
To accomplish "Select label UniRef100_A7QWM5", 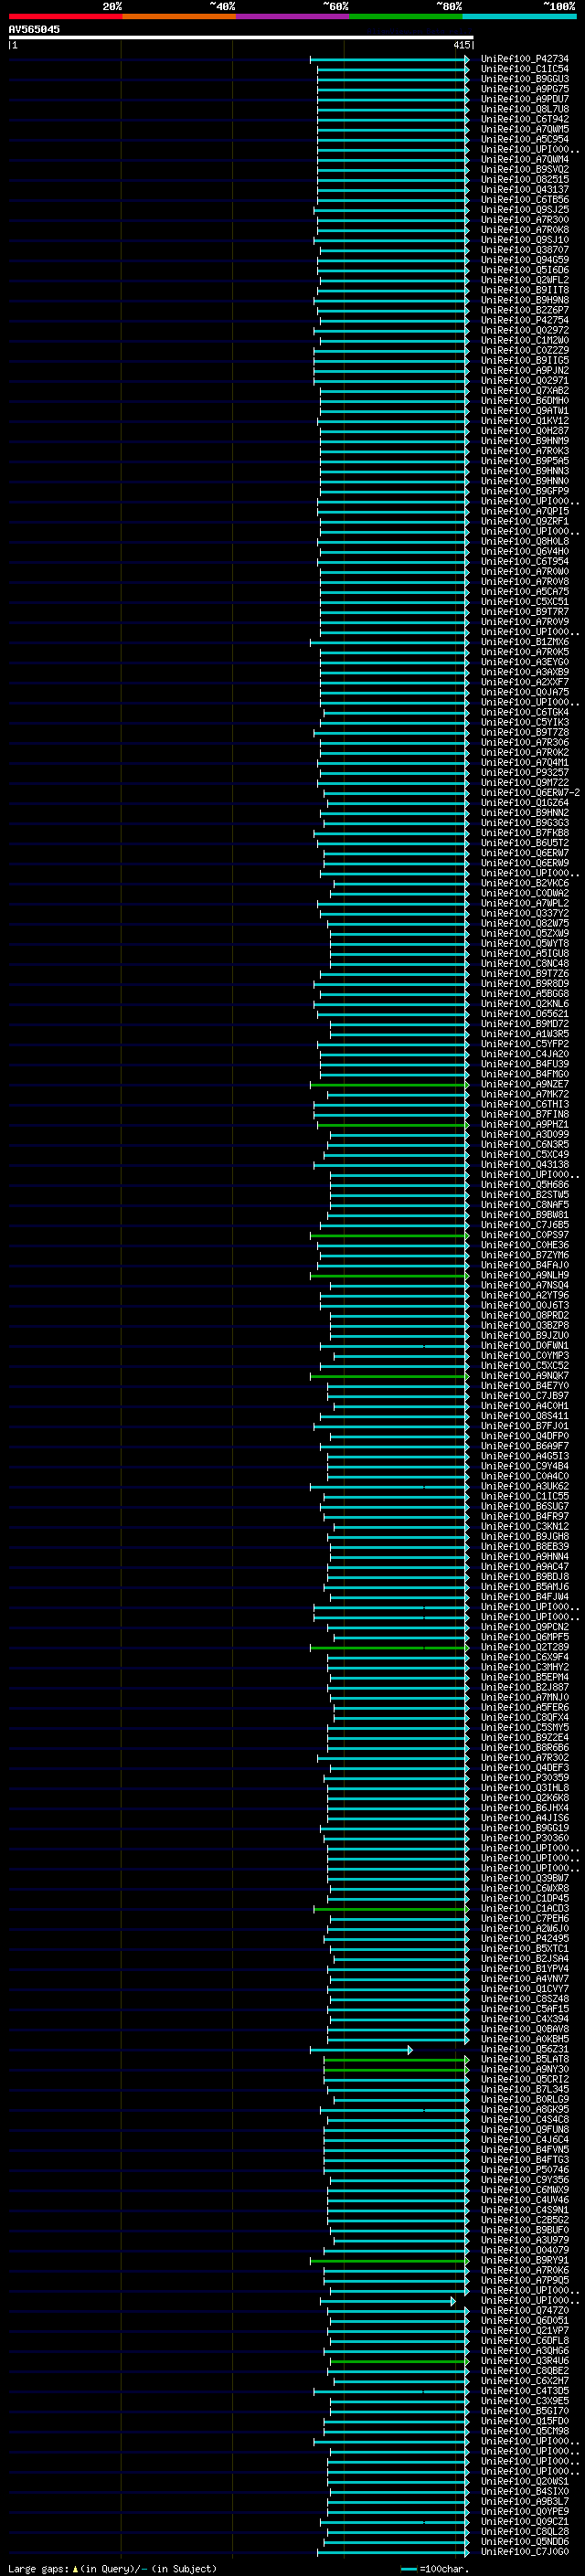I will coord(524,129).
